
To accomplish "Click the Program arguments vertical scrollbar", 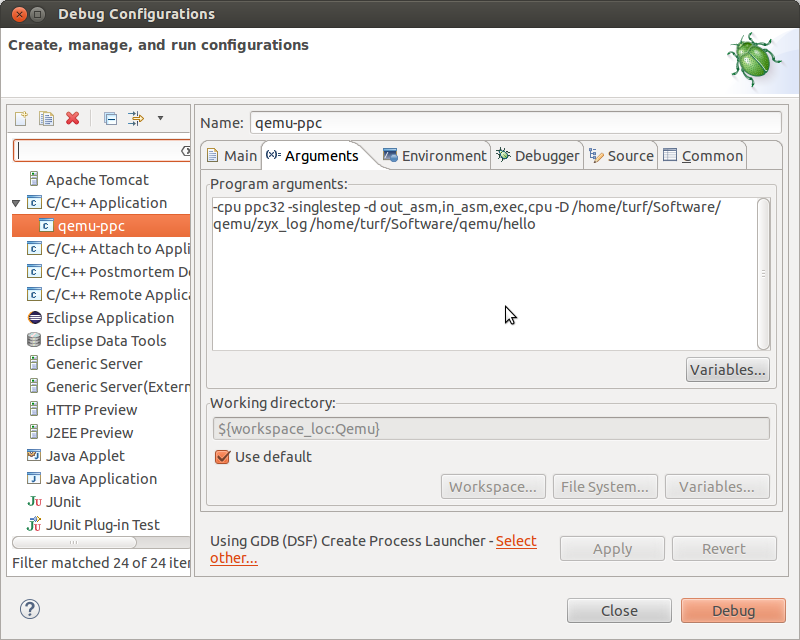I will click(x=763, y=274).
